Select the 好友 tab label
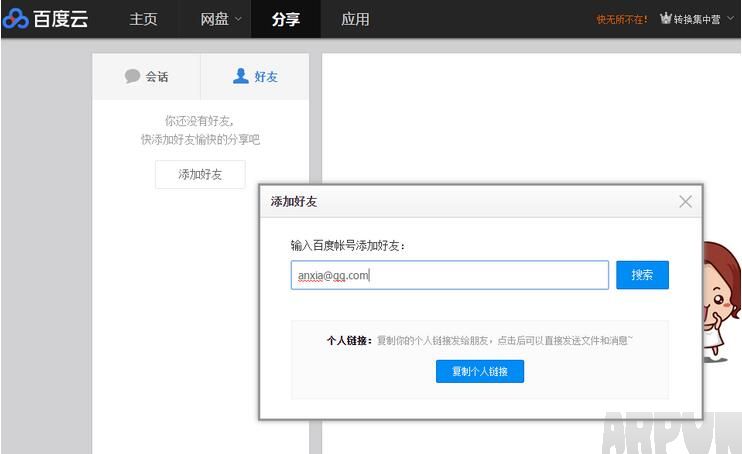742x454 pixels. (x=266, y=76)
